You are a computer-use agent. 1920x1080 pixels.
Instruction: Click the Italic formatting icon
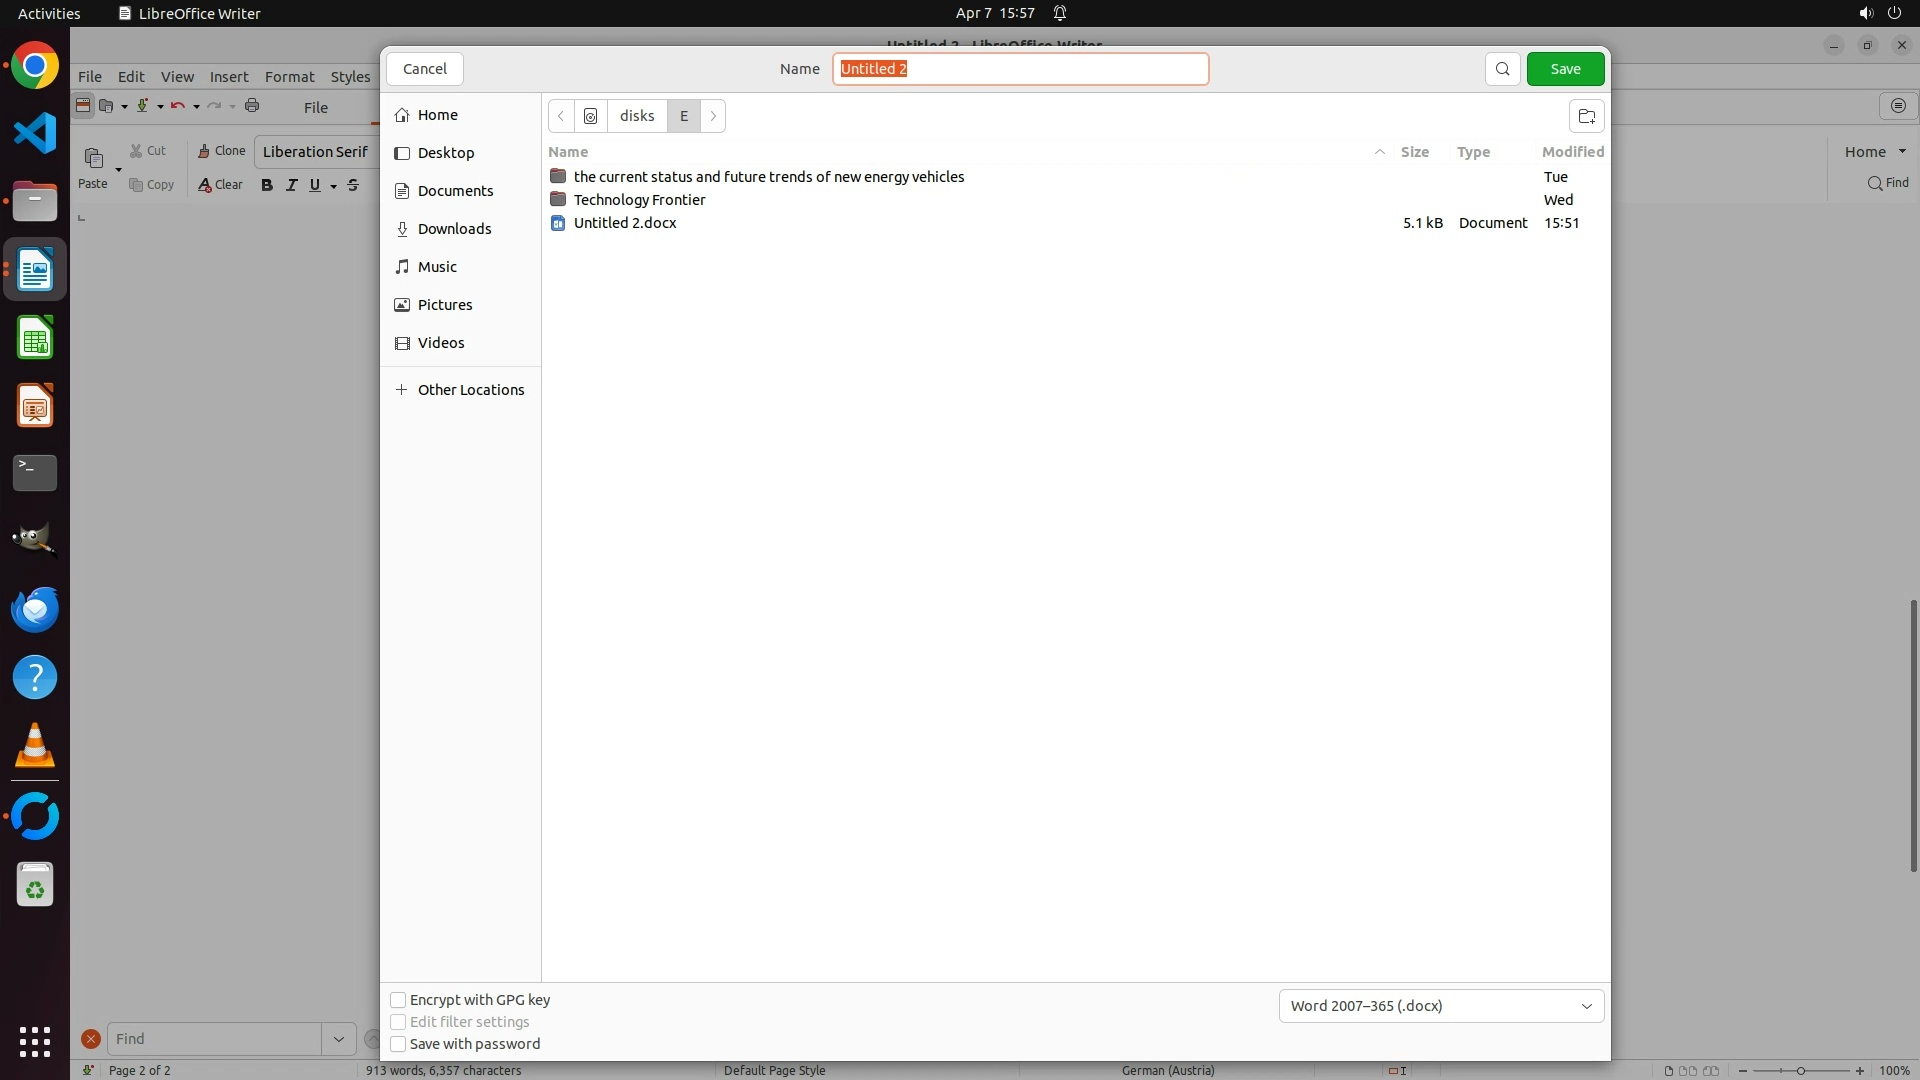291,185
